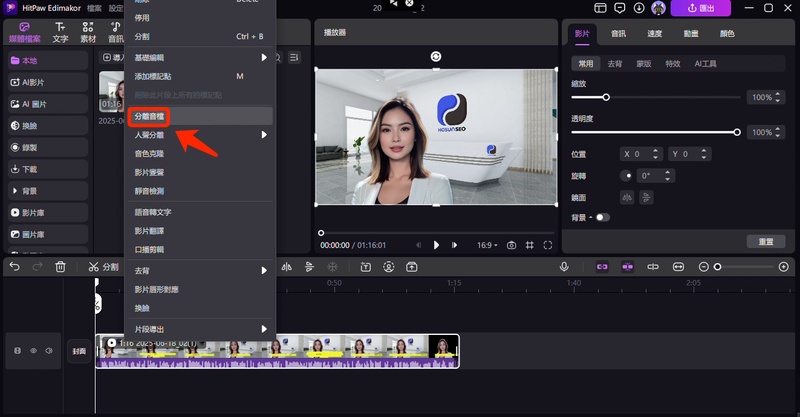
Task: Flip the clip horizontally with mirror icon
Action: pos(627,197)
